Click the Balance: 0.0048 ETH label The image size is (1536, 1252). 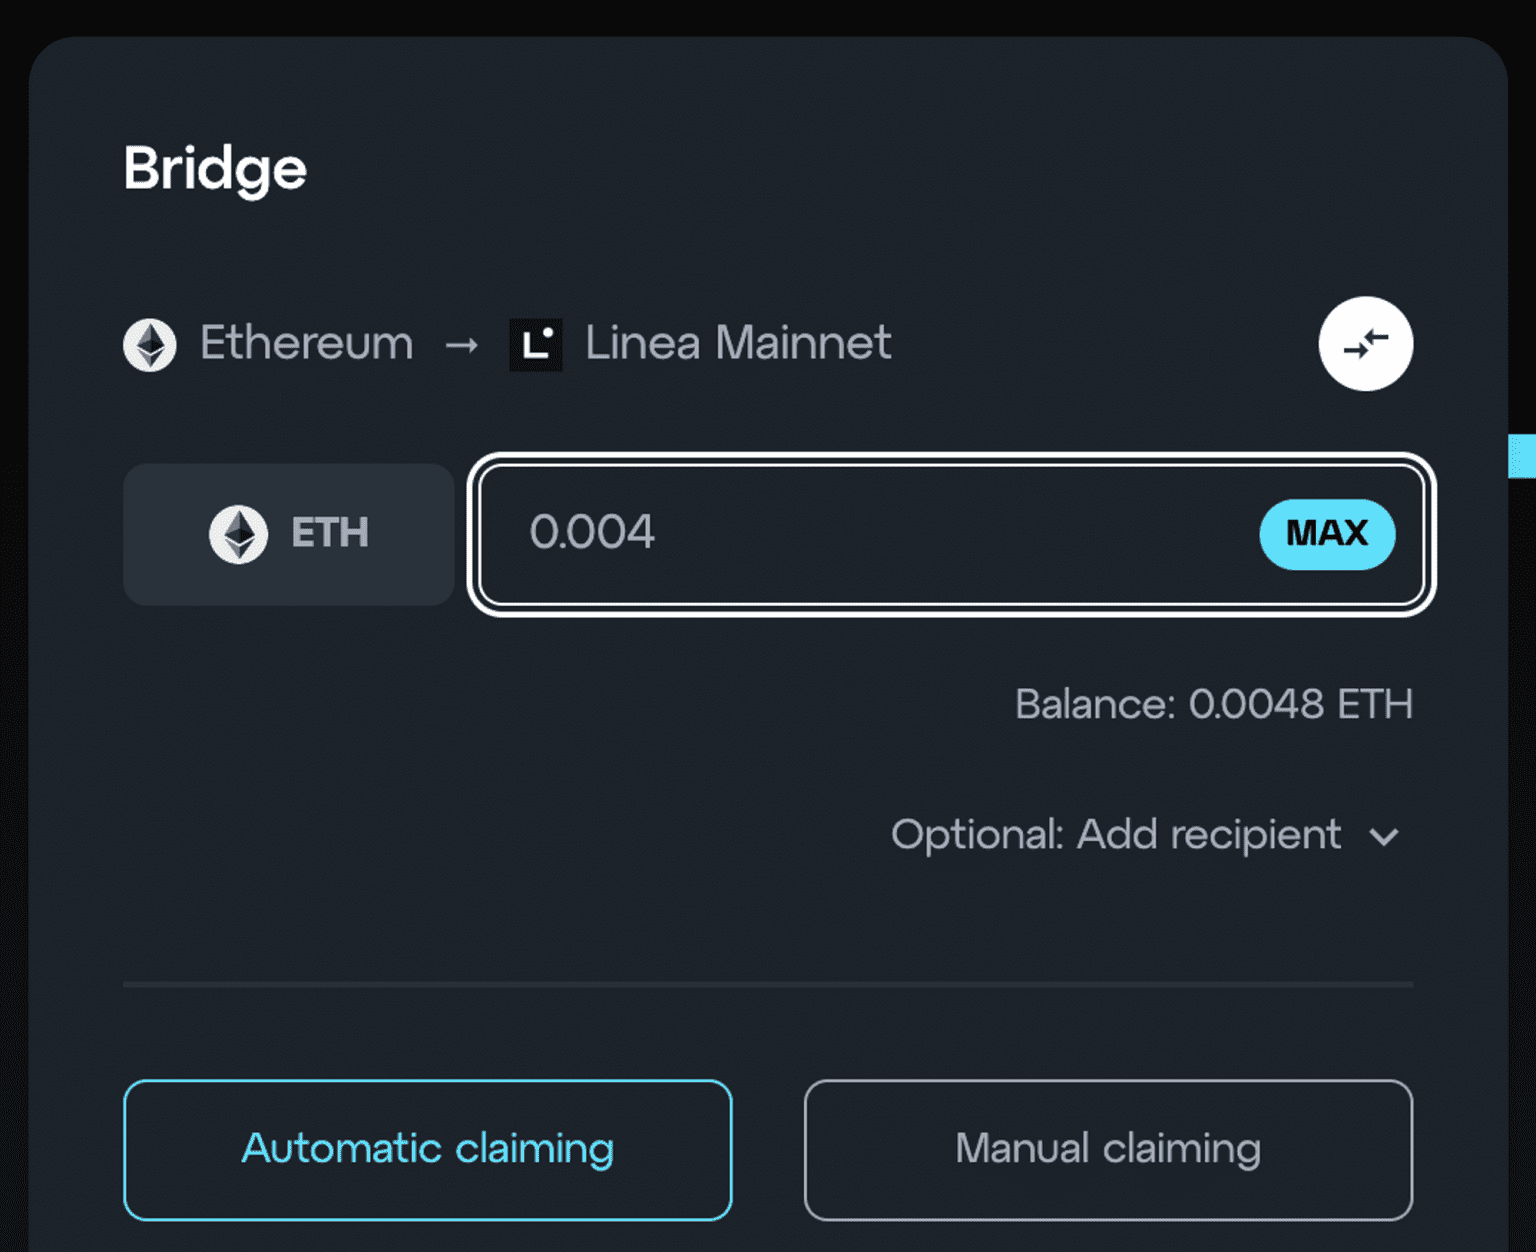point(1213,704)
